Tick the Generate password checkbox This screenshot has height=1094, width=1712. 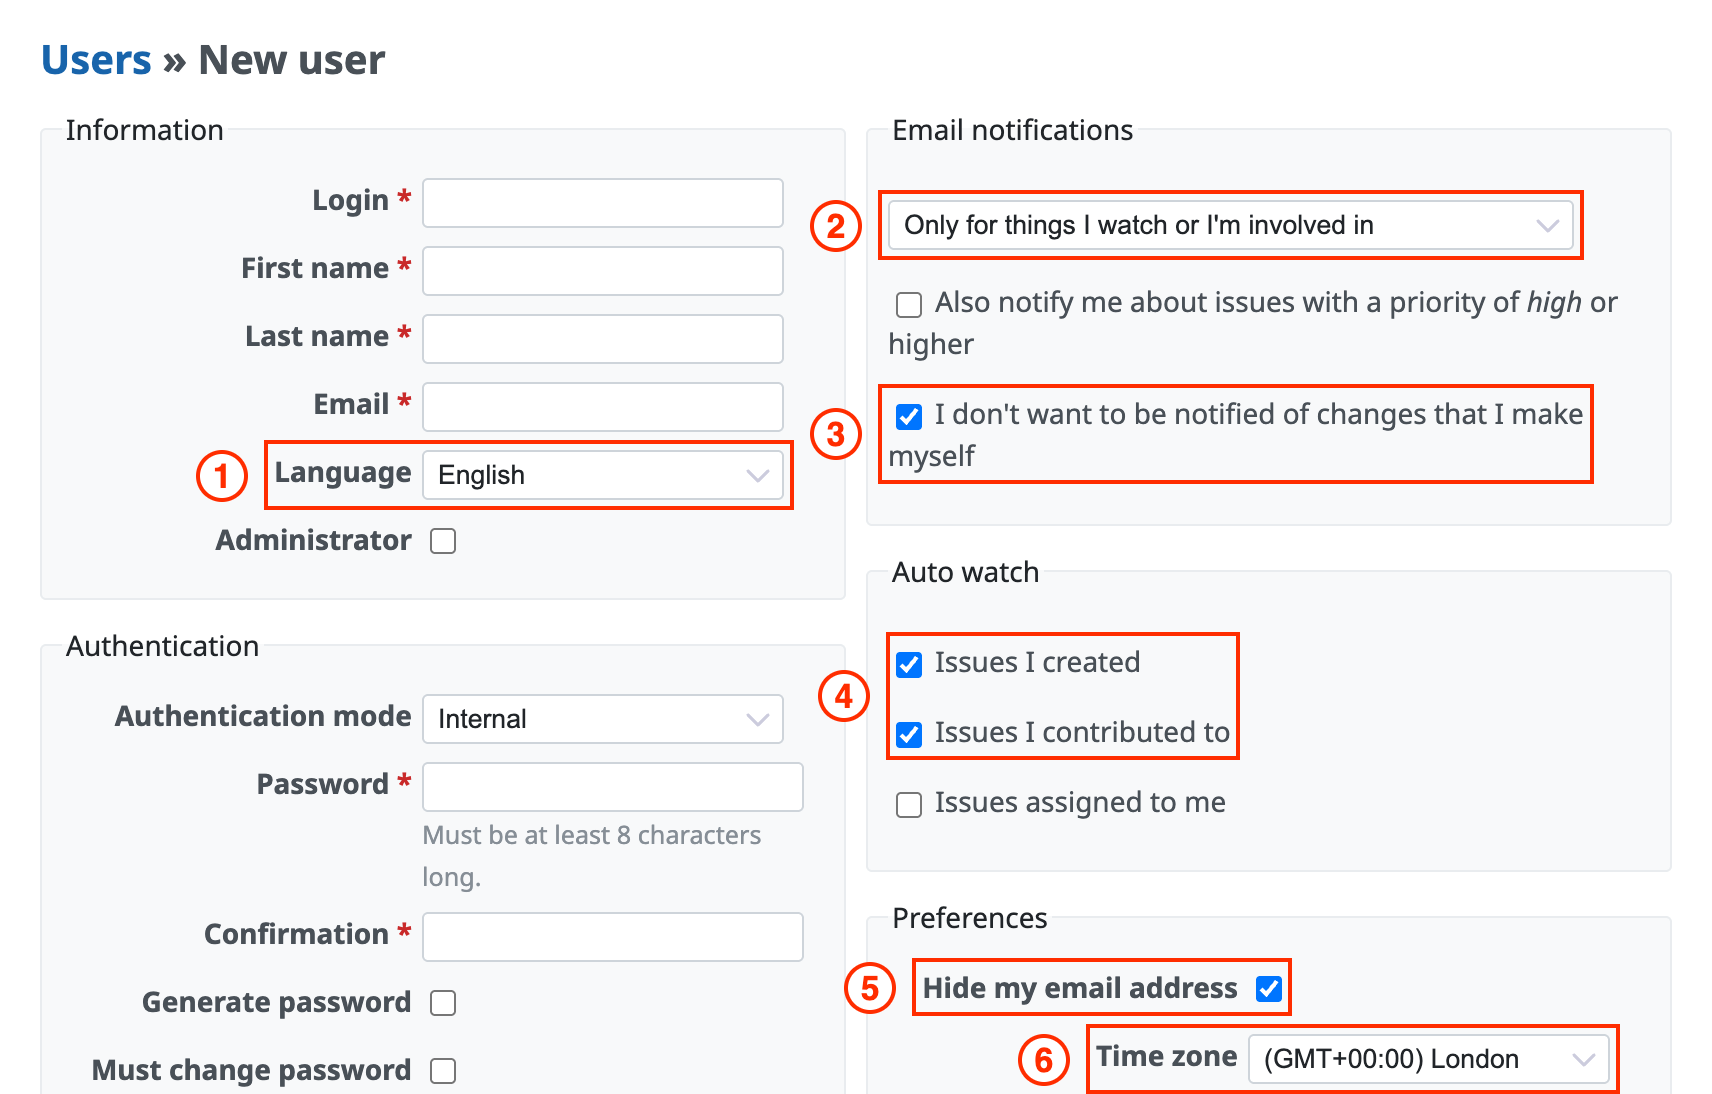(x=443, y=1003)
